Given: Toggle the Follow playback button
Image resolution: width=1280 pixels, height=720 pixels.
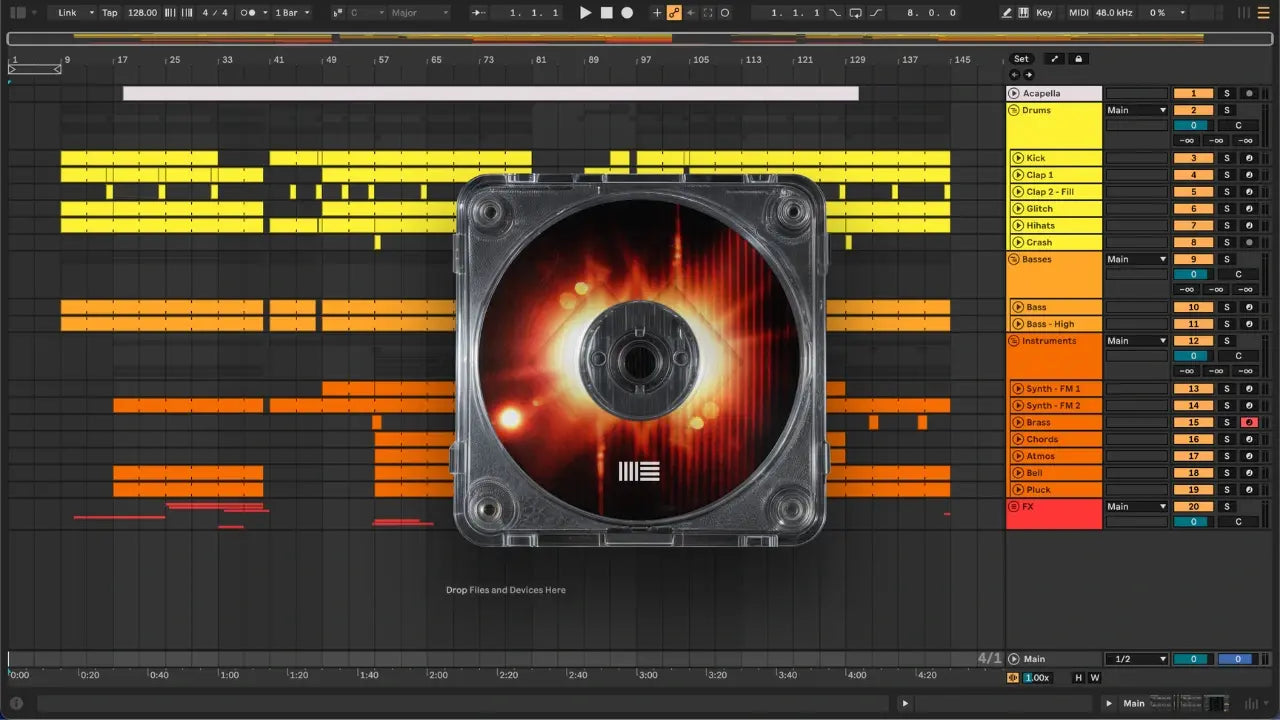Looking at the screenshot, I should [478, 13].
